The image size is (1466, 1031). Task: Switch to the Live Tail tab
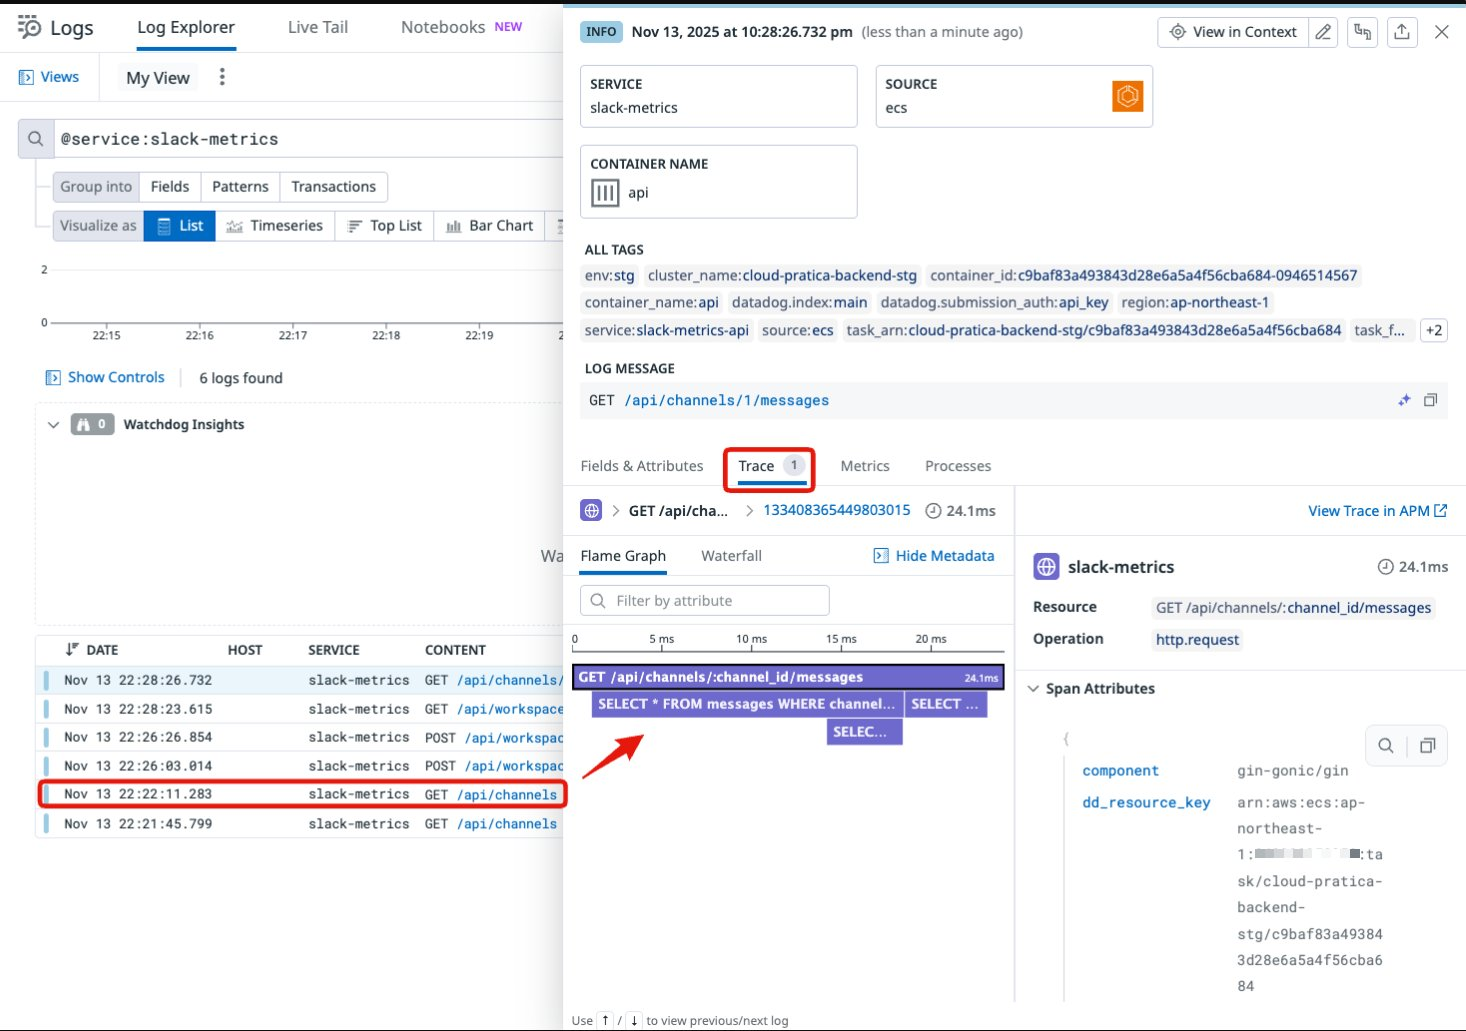click(316, 27)
